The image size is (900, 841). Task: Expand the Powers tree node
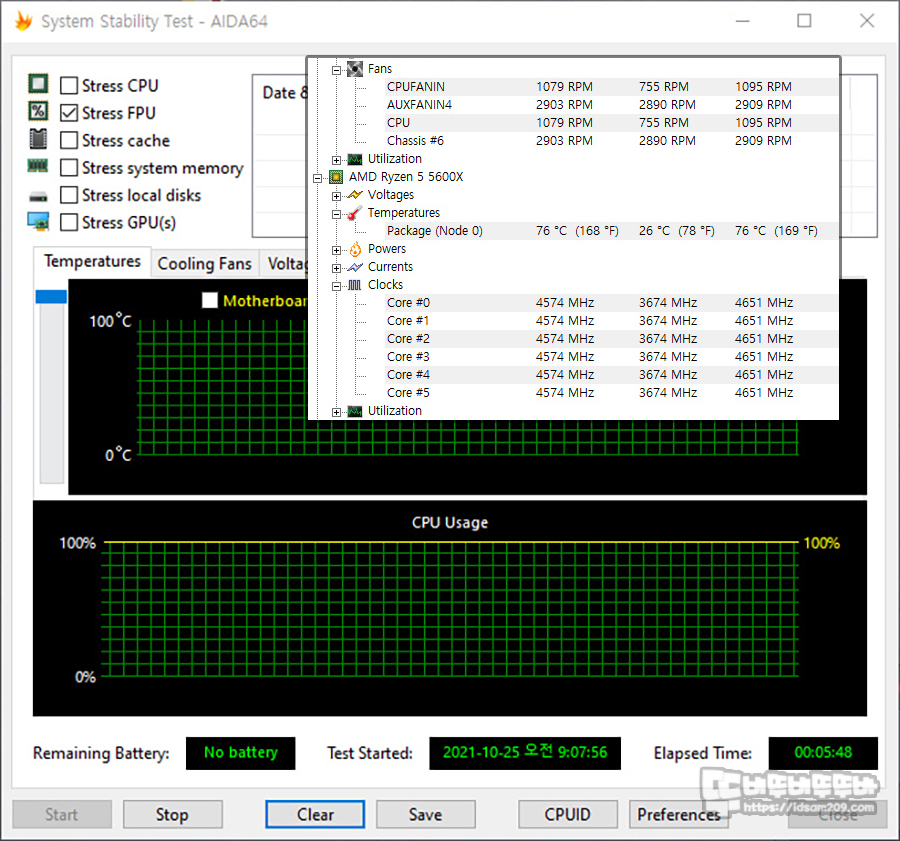[x=336, y=250]
